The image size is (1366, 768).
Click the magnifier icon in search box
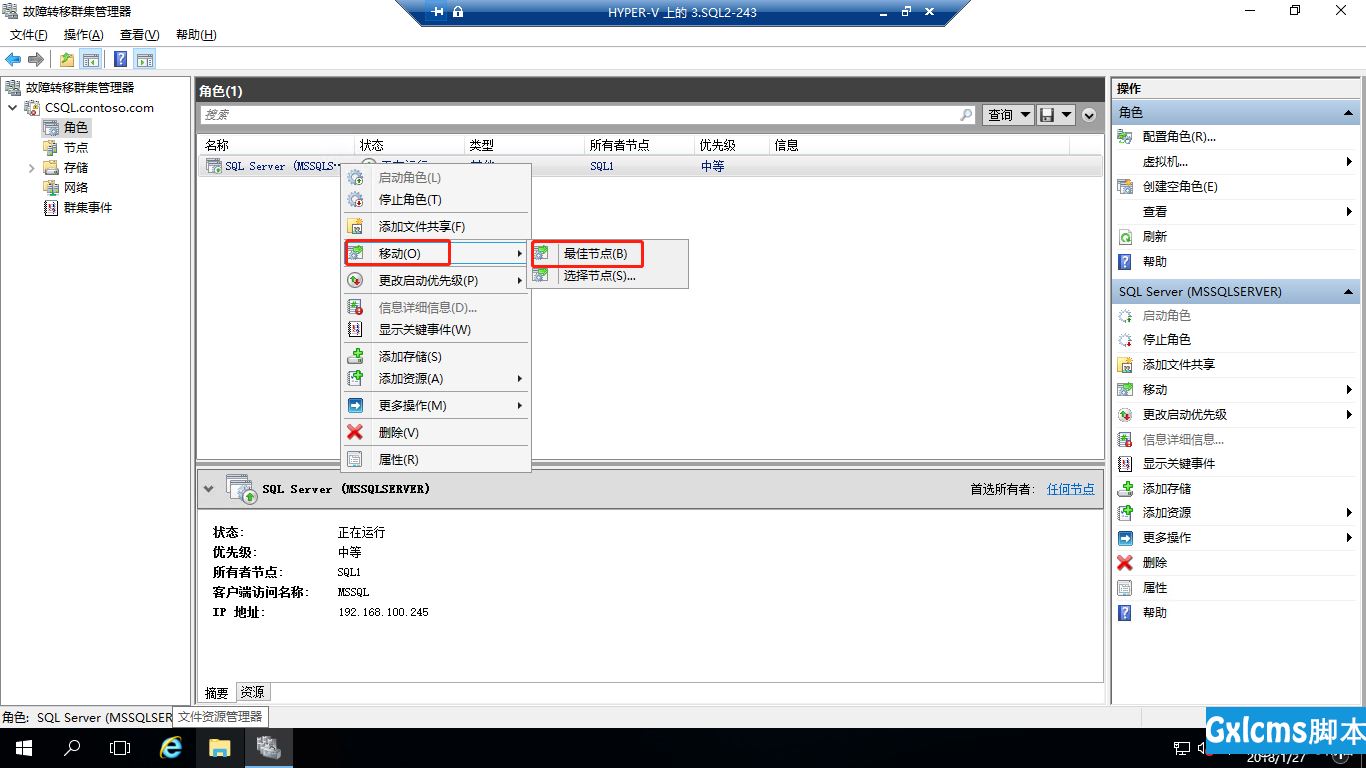click(966, 115)
